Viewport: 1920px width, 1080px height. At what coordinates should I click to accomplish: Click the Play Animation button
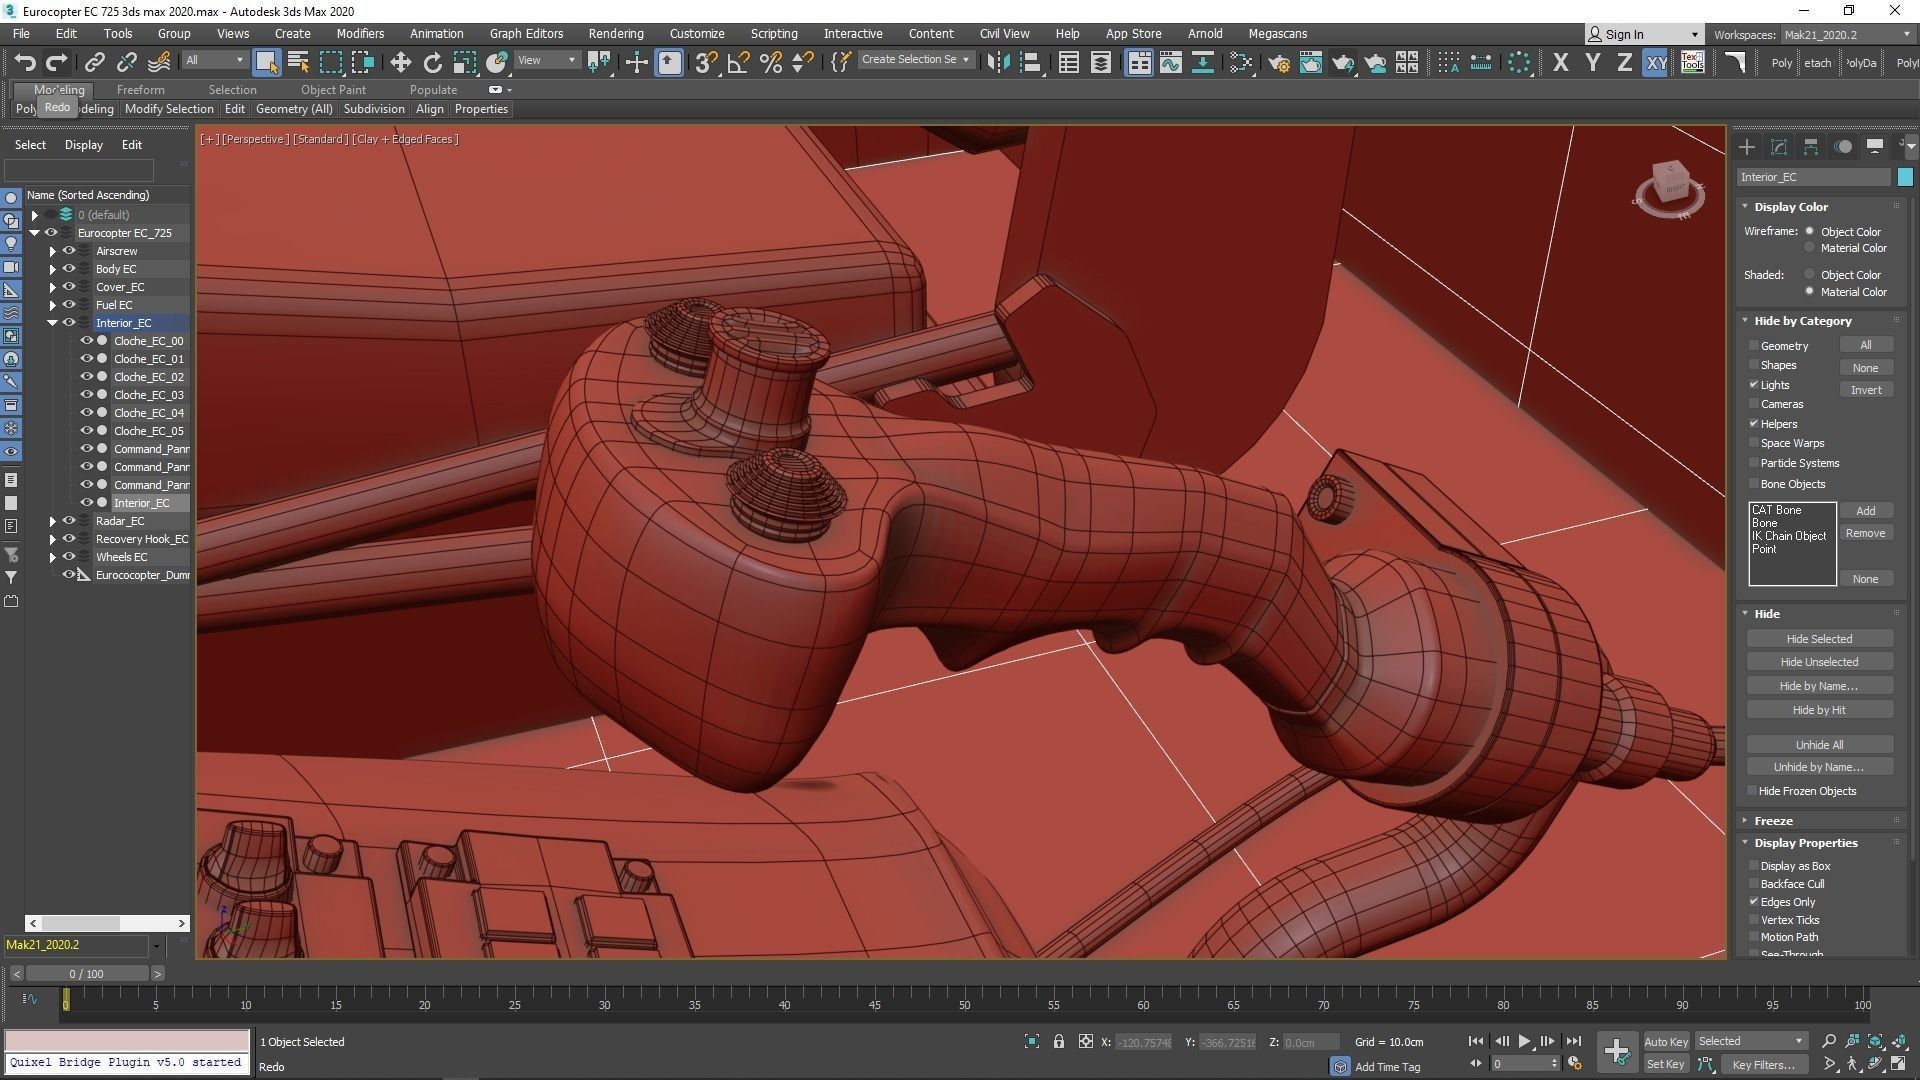[x=1524, y=1041]
